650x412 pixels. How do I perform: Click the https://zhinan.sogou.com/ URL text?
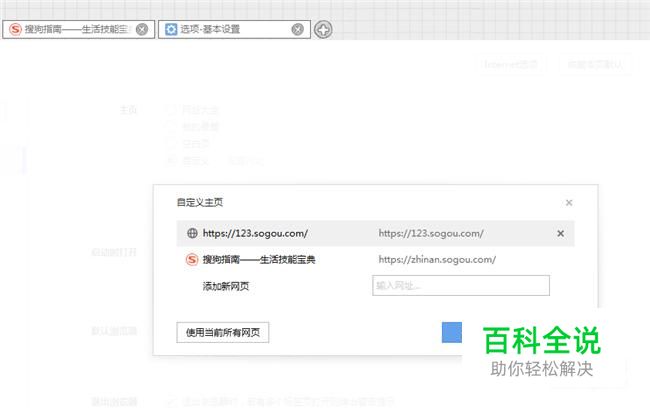(x=437, y=260)
